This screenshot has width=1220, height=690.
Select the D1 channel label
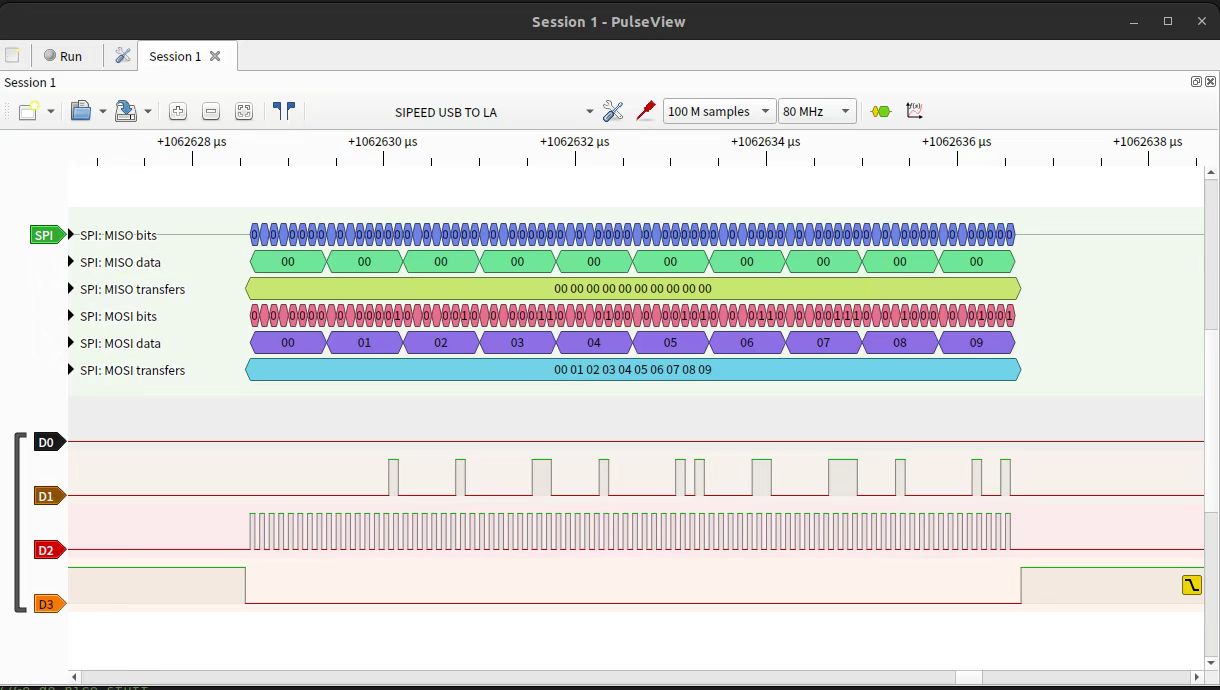[x=48, y=496]
